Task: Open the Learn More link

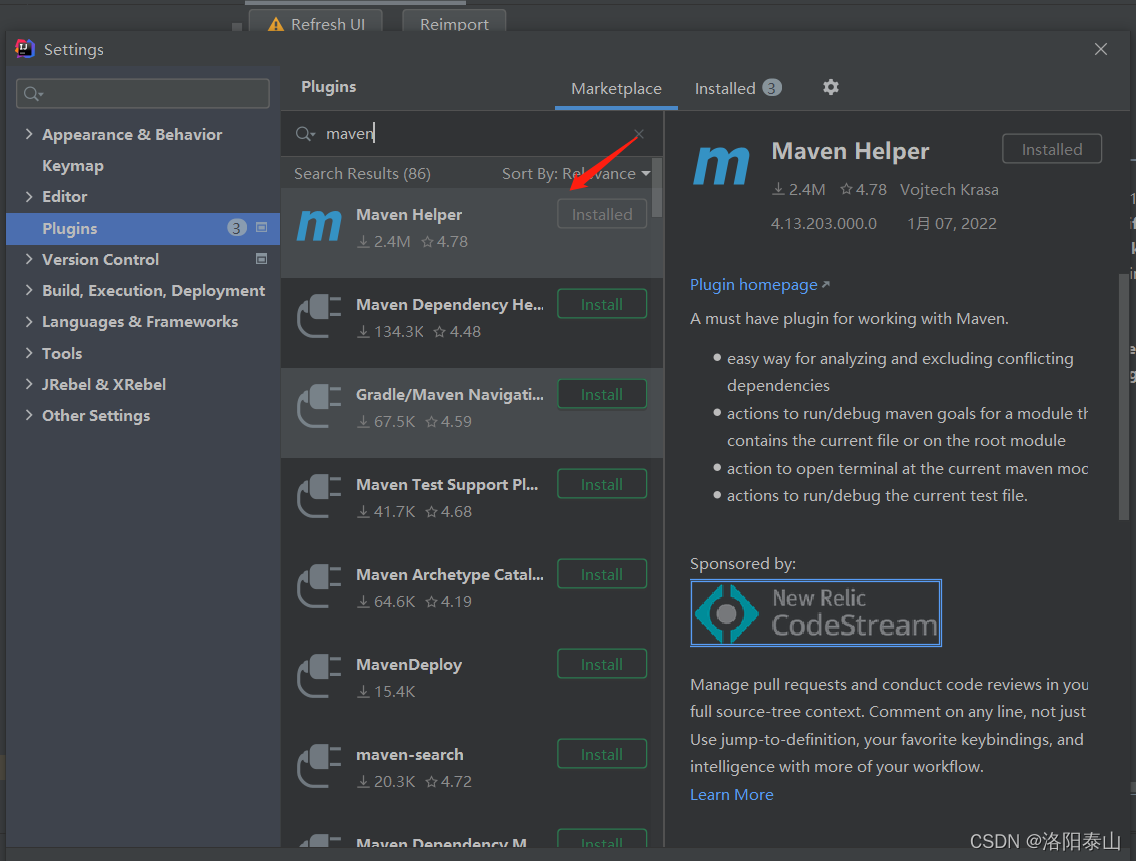Action: coord(731,794)
